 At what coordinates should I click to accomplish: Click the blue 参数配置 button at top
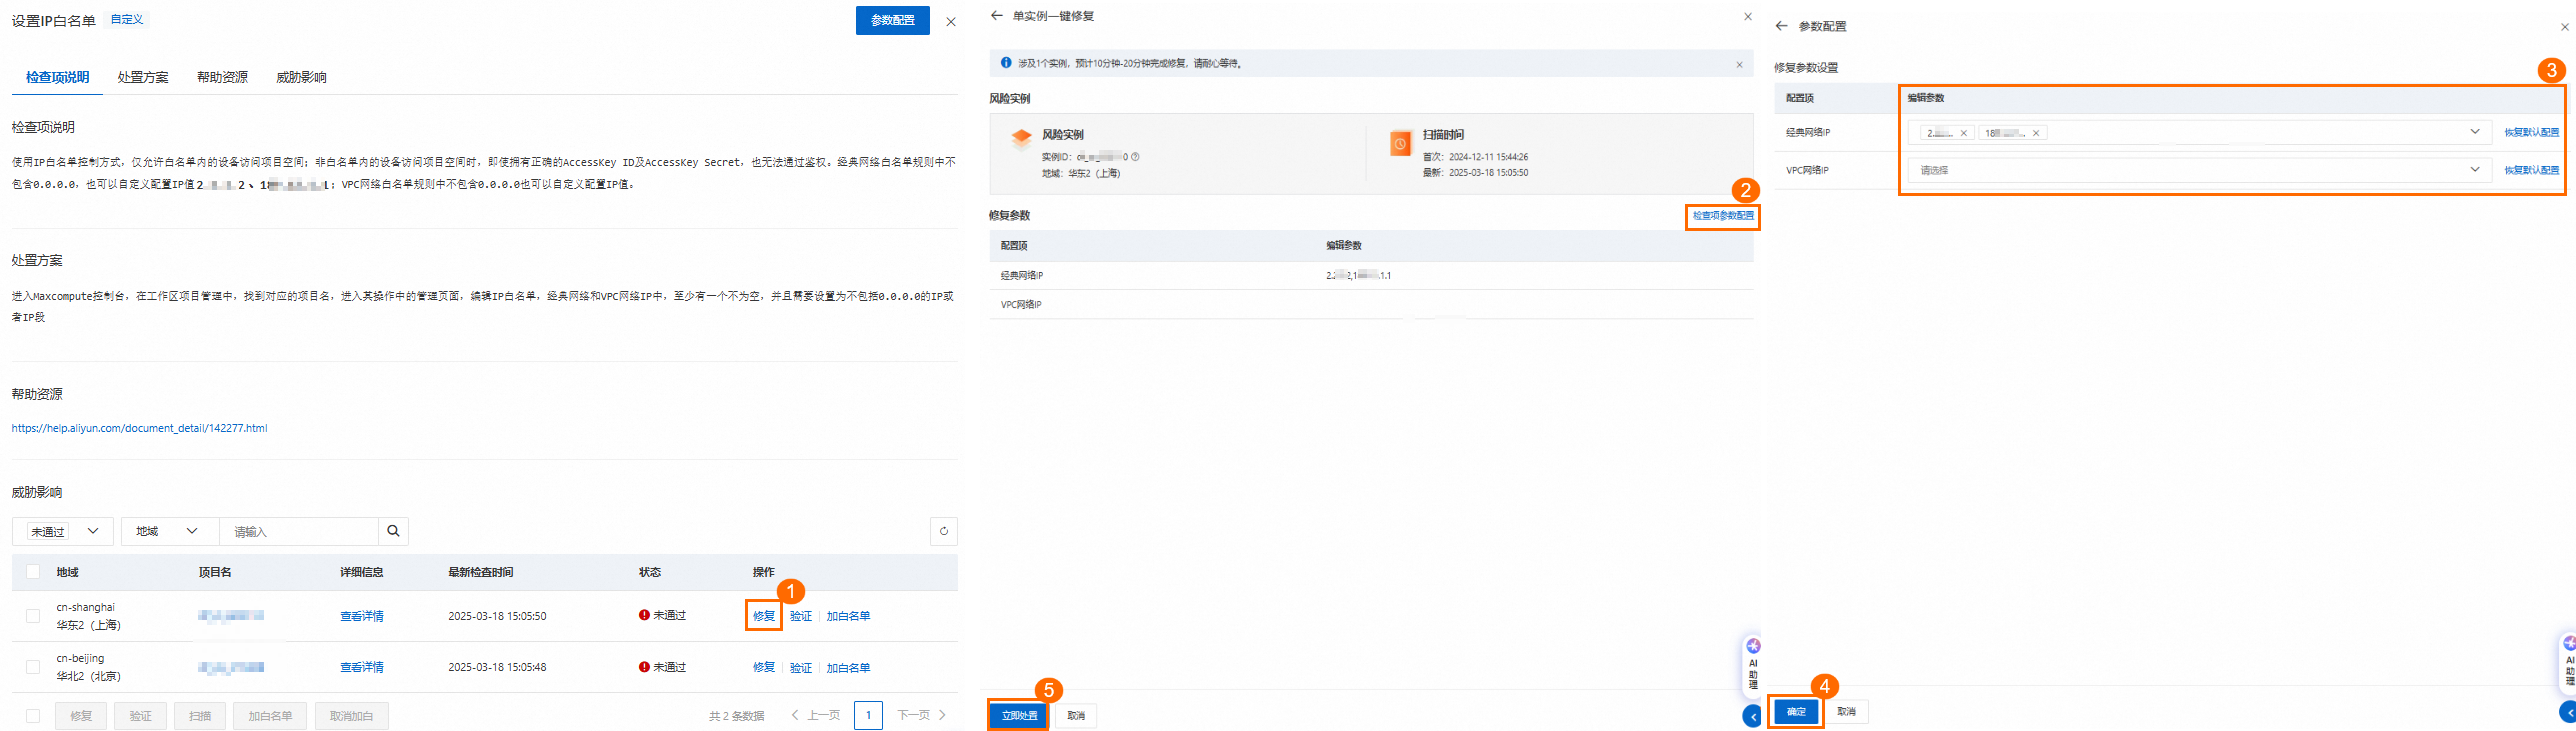(892, 20)
